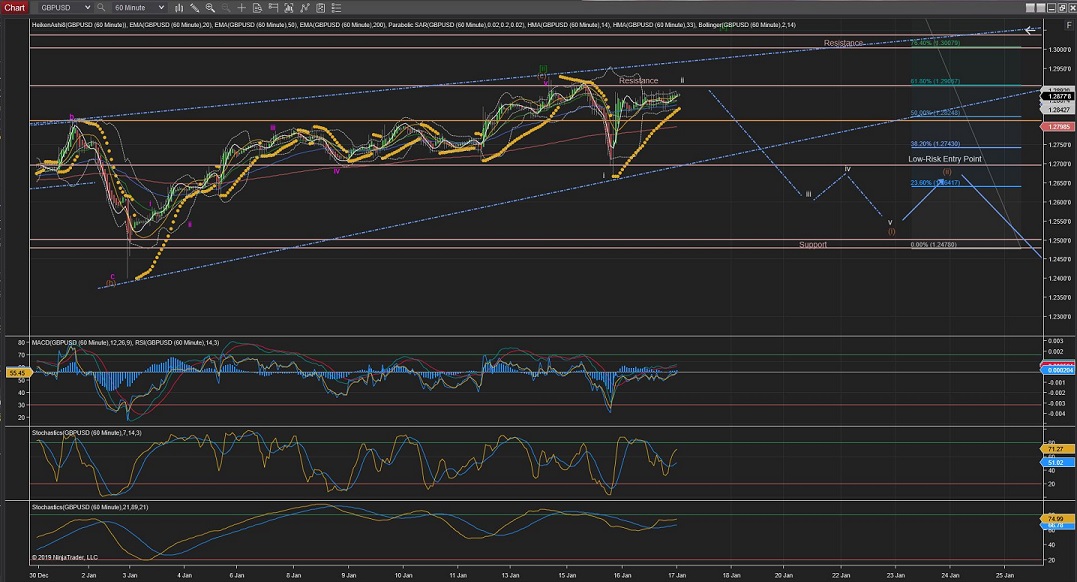This screenshot has height=582, width=1077.
Task: Click the zoom in magnifier icon
Action: coord(210,7)
